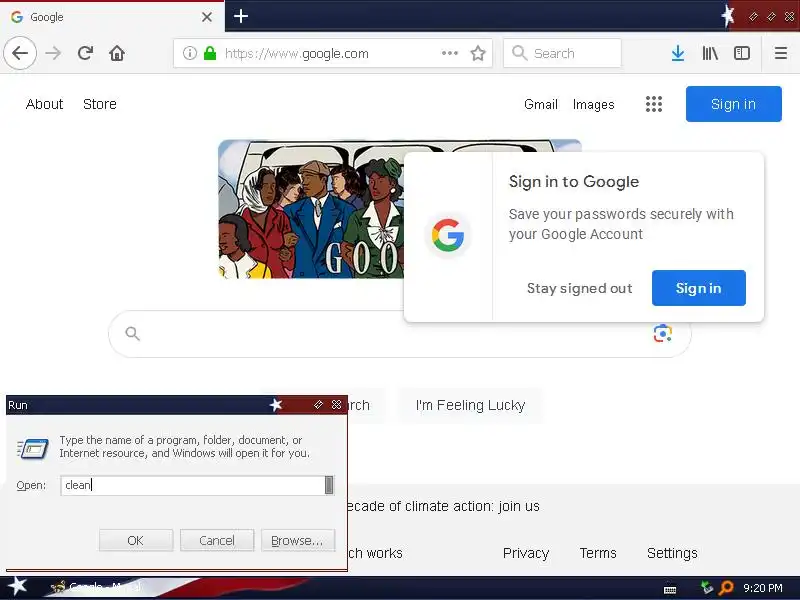Open the Downloads arrow in toolbar
Image resolution: width=800 pixels, height=600 pixels.
pos(678,53)
